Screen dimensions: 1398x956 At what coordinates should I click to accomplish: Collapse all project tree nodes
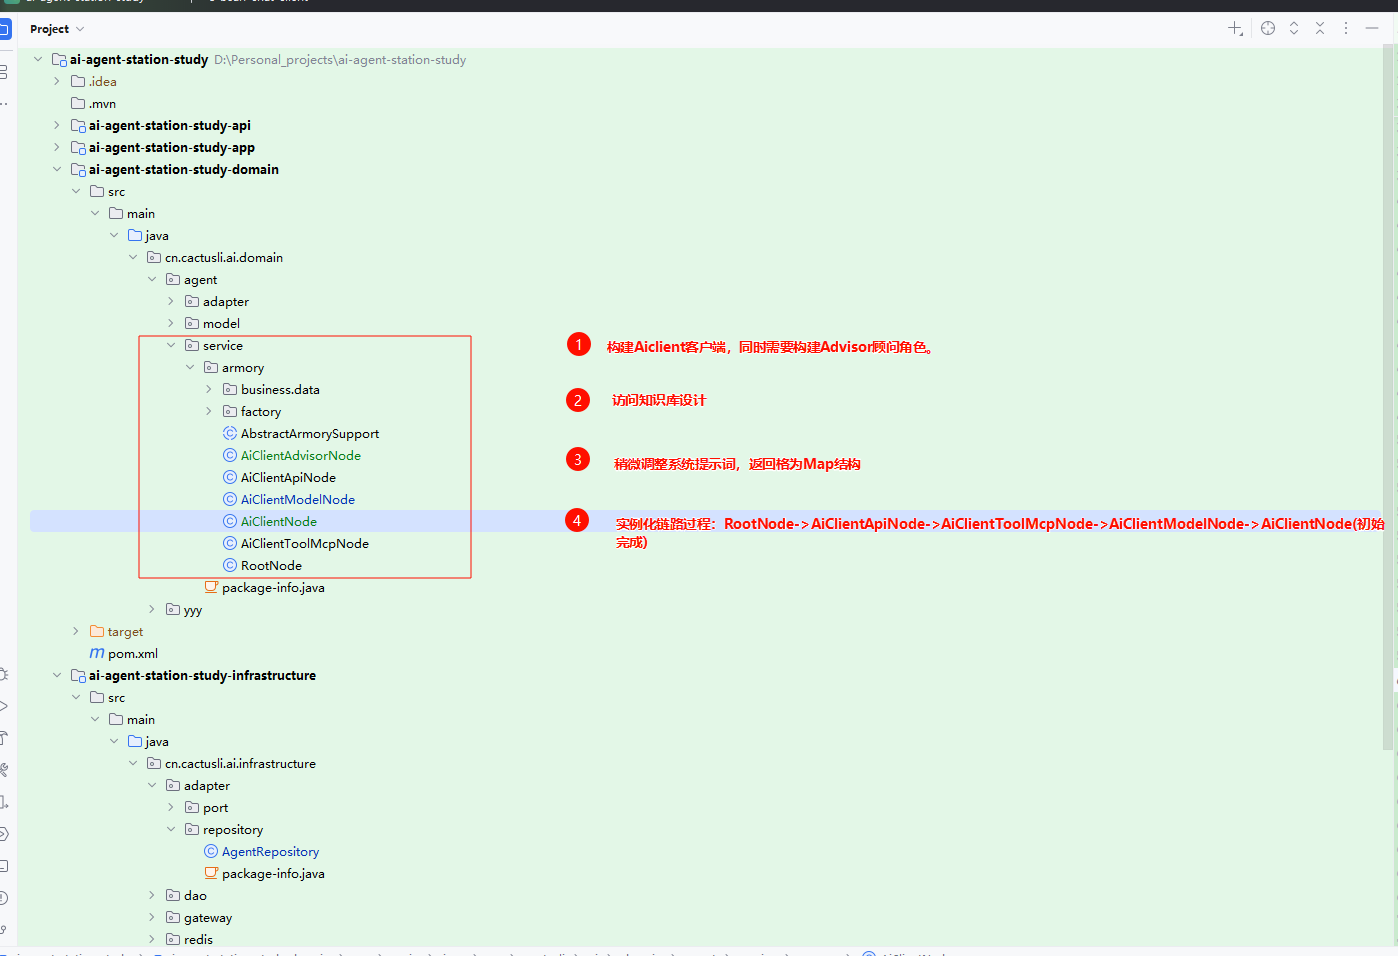1320,29
